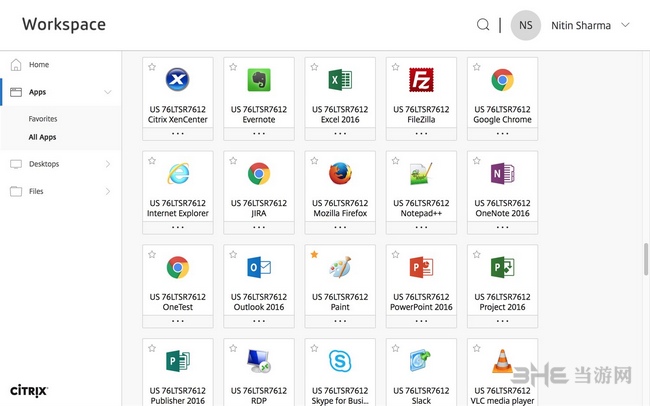
Task: Open the Mozilla Firefox app icon
Action: pyautogui.click(x=340, y=173)
